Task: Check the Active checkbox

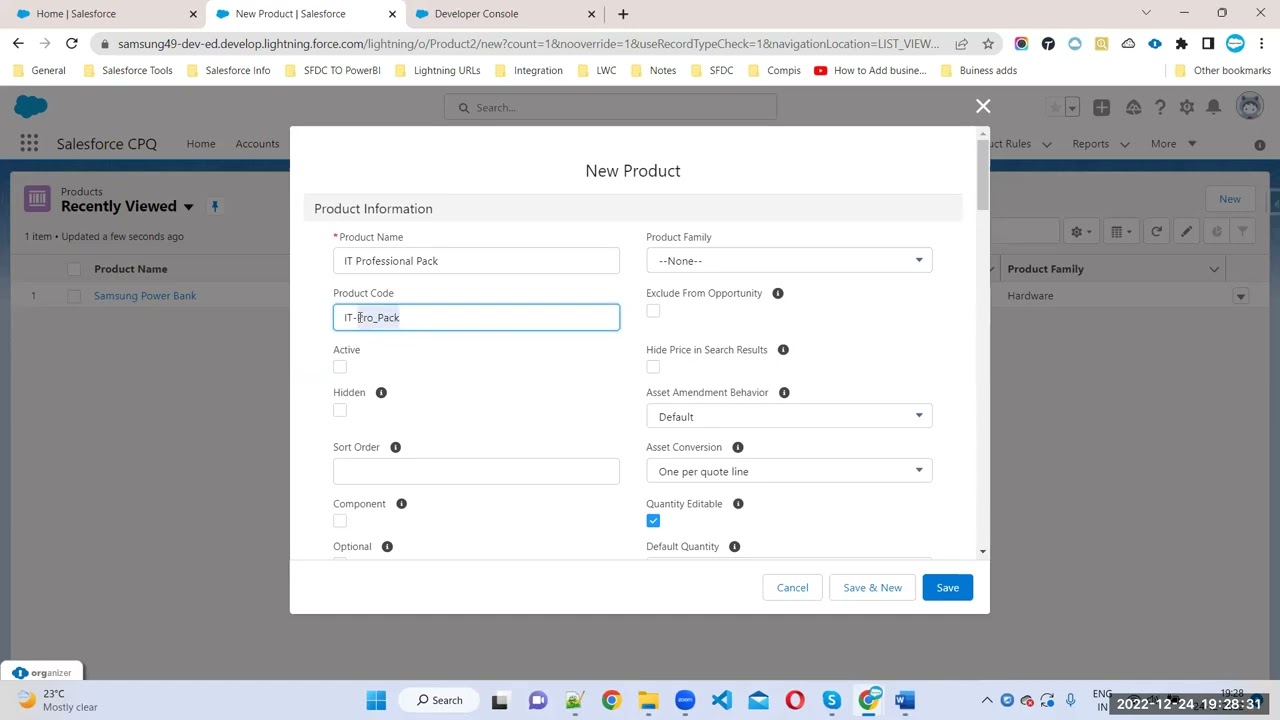Action: [340, 367]
